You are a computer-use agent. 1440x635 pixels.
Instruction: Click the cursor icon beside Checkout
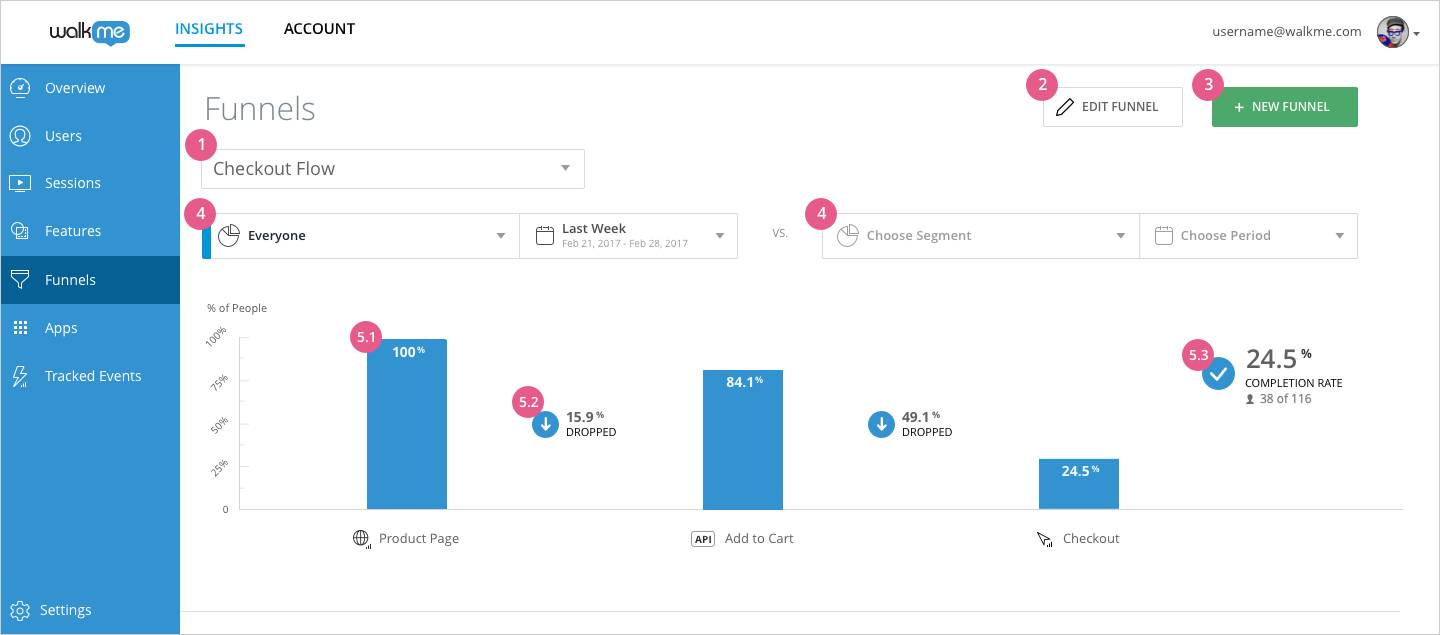[x=1045, y=538]
